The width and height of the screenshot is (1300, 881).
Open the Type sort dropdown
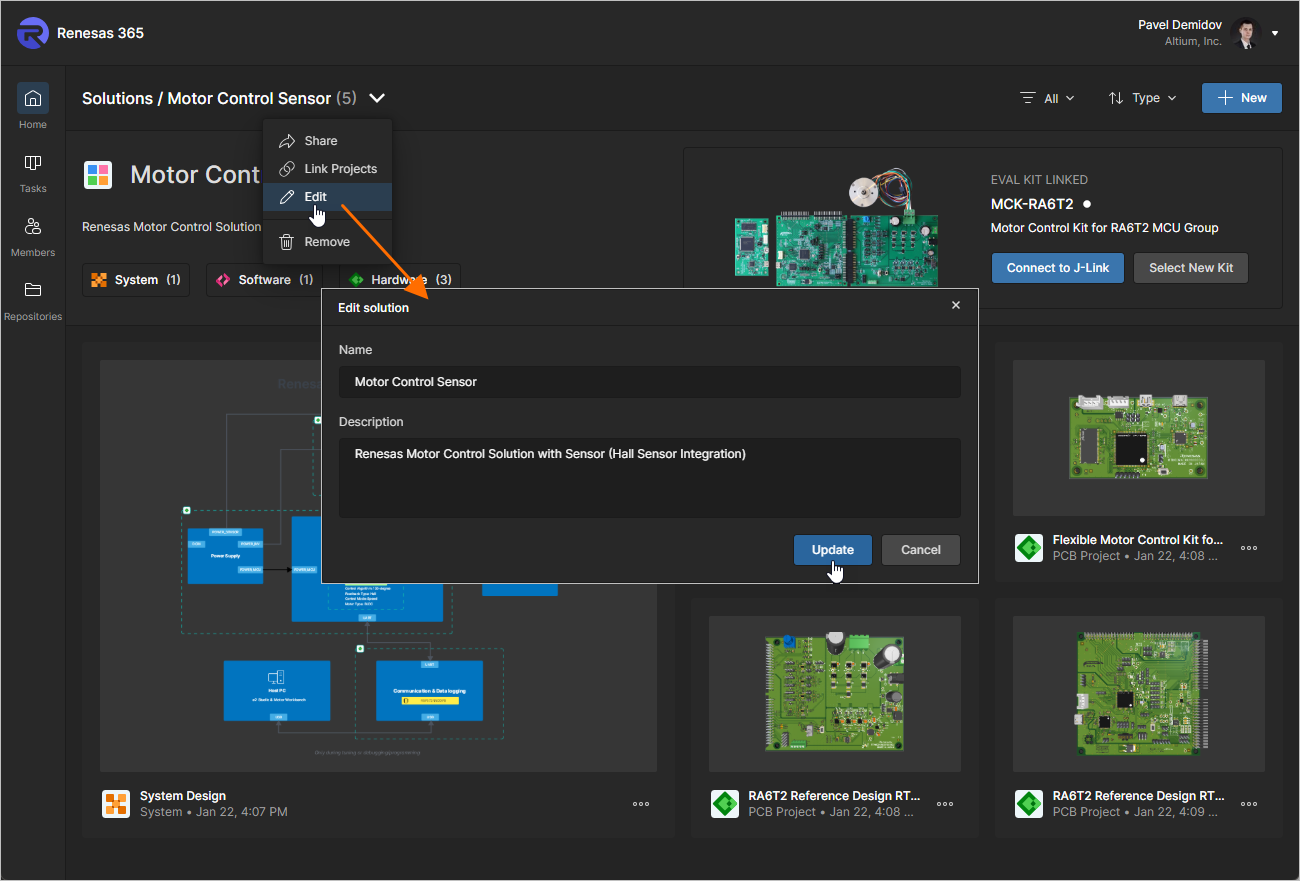click(x=1142, y=98)
